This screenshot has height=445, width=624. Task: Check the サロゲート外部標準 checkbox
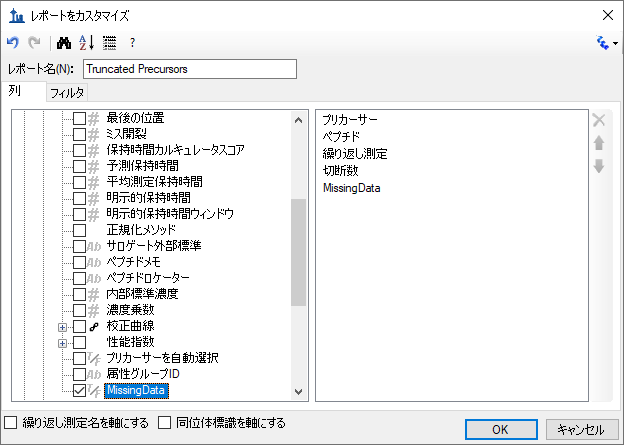[x=80, y=246]
